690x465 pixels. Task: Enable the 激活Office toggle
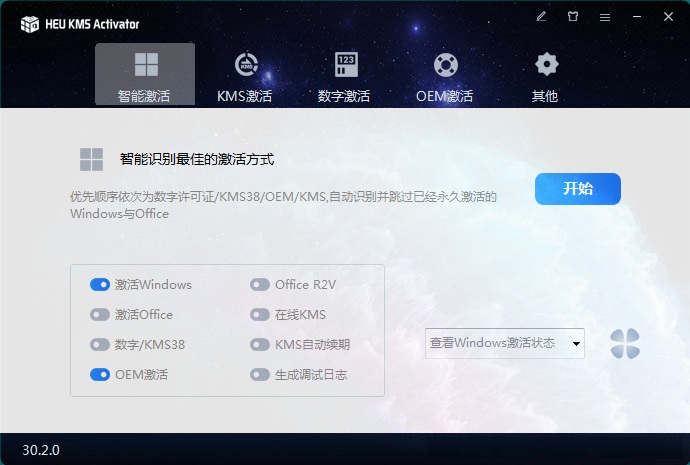point(100,315)
